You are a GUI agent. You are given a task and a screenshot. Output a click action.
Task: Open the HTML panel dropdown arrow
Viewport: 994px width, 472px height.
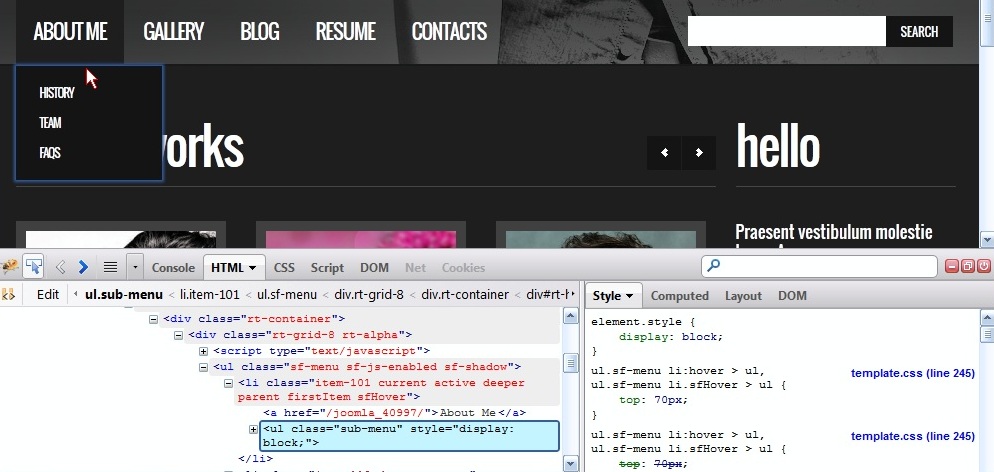point(253,268)
